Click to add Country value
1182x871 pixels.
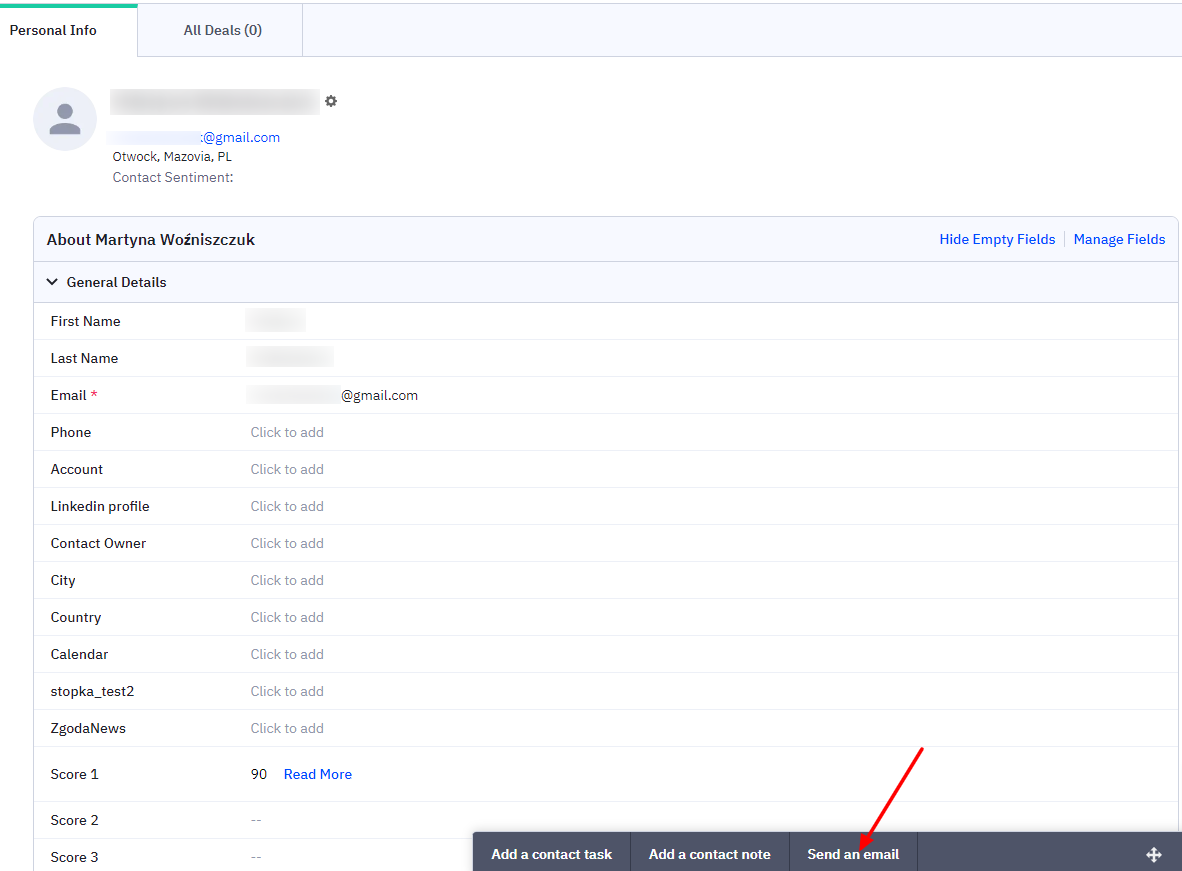pyautogui.click(x=287, y=617)
